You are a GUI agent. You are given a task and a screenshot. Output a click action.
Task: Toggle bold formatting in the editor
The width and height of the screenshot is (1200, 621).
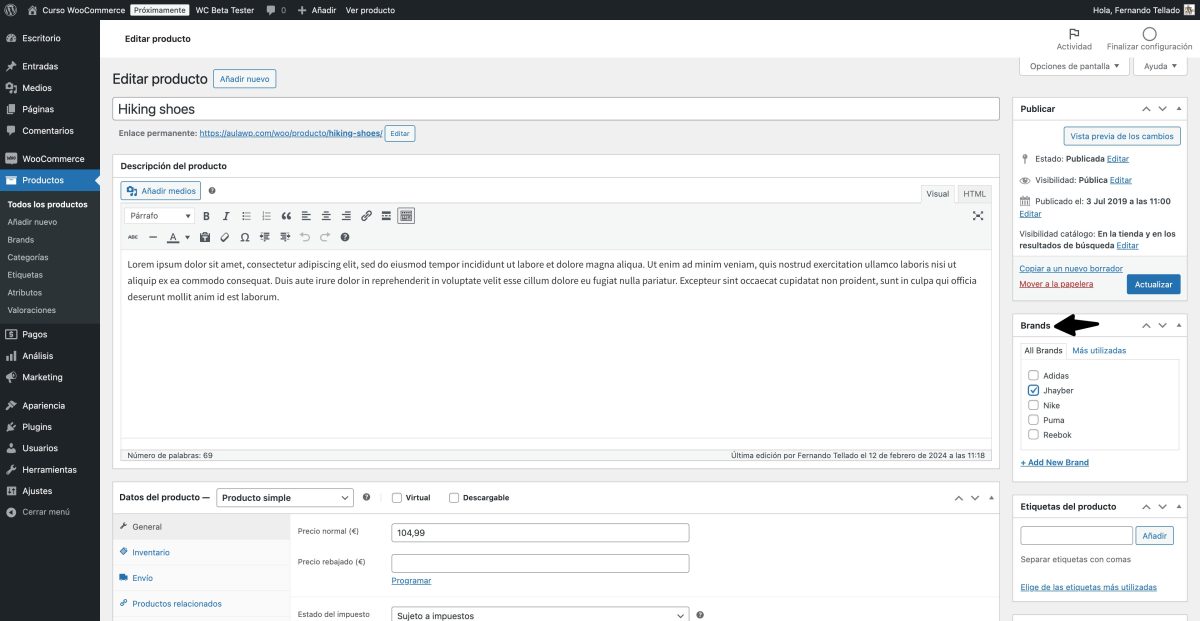pyautogui.click(x=206, y=215)
